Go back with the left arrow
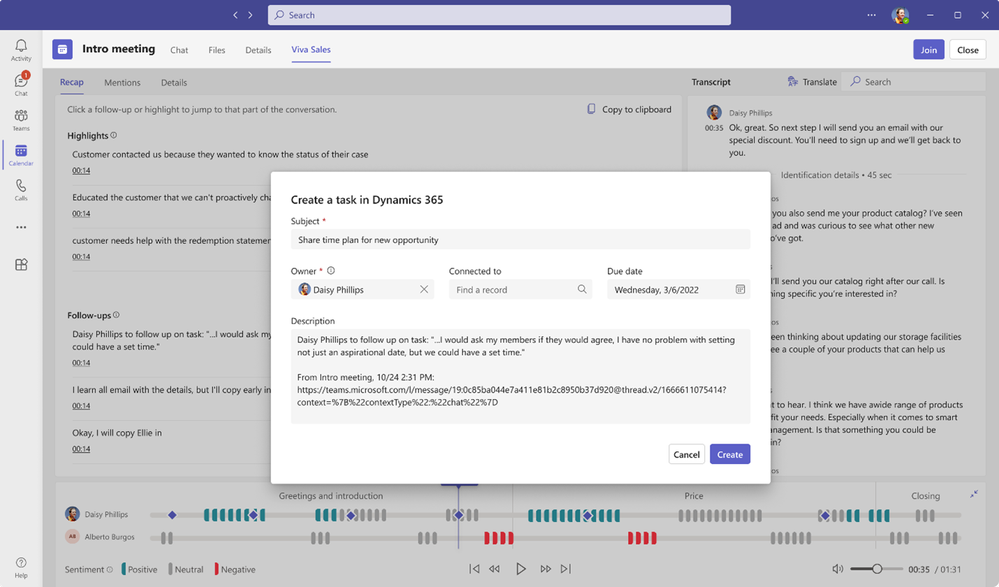999x587 pixels. click(x=235, y=15)
